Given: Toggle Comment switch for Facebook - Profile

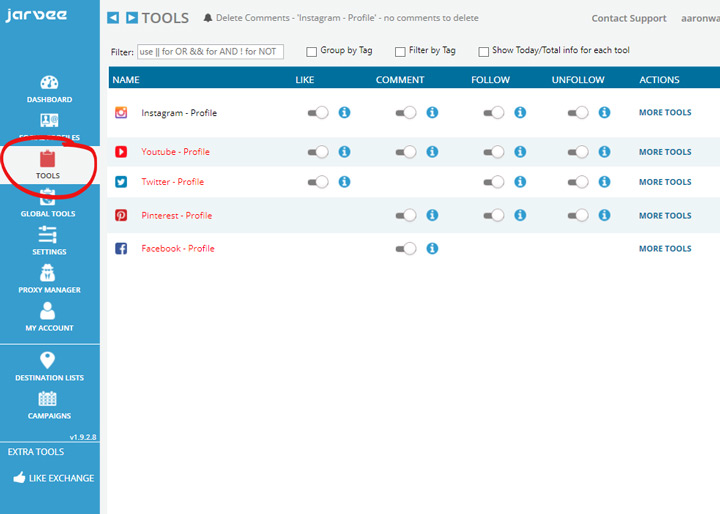Looking at the screenshot, I should point(406,249).
